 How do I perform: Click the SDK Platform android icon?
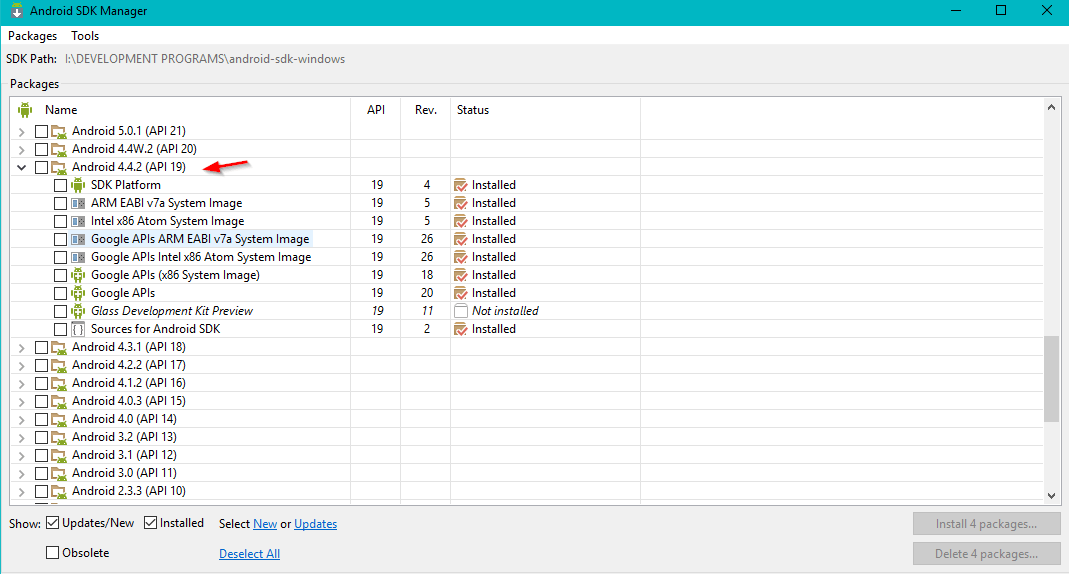pyautogui.click(x=78, y=185)
